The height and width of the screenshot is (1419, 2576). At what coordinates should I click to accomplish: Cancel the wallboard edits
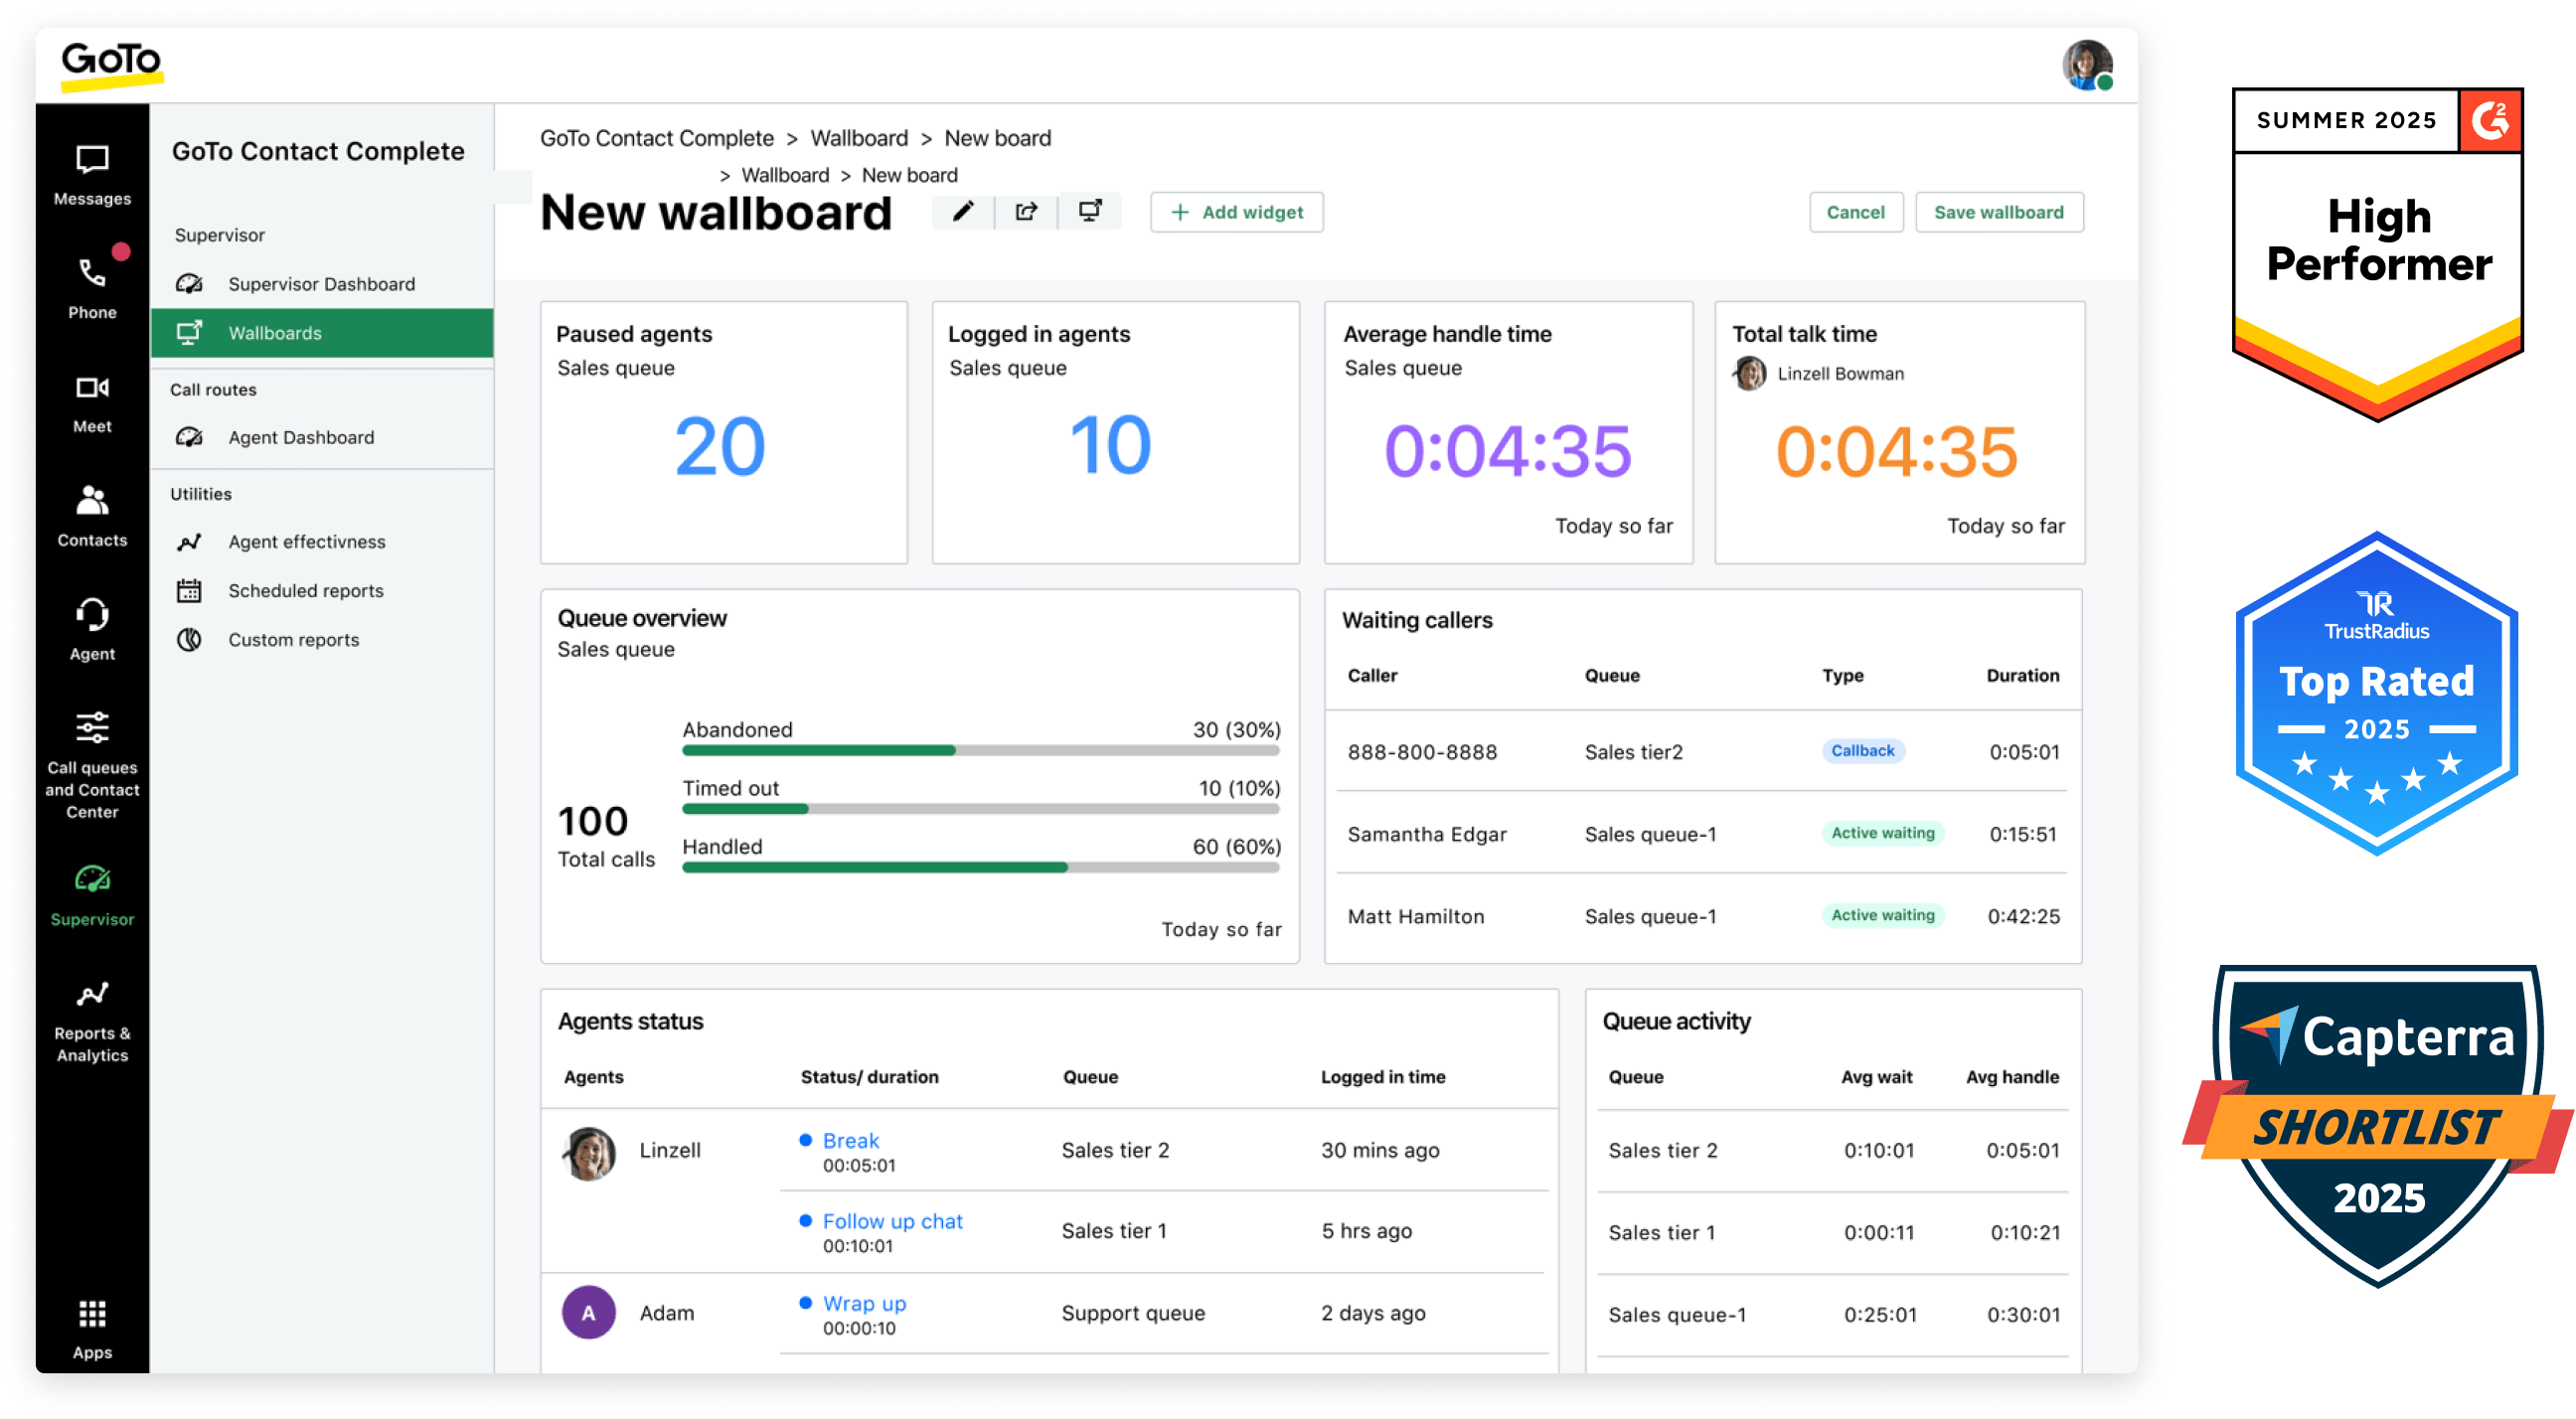click(x=1856, y=212)
